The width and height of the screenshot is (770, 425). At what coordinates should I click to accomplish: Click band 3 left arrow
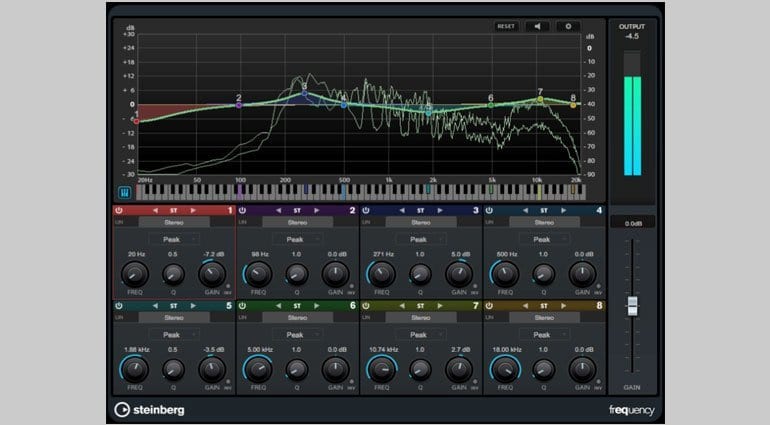click(402, 210)
